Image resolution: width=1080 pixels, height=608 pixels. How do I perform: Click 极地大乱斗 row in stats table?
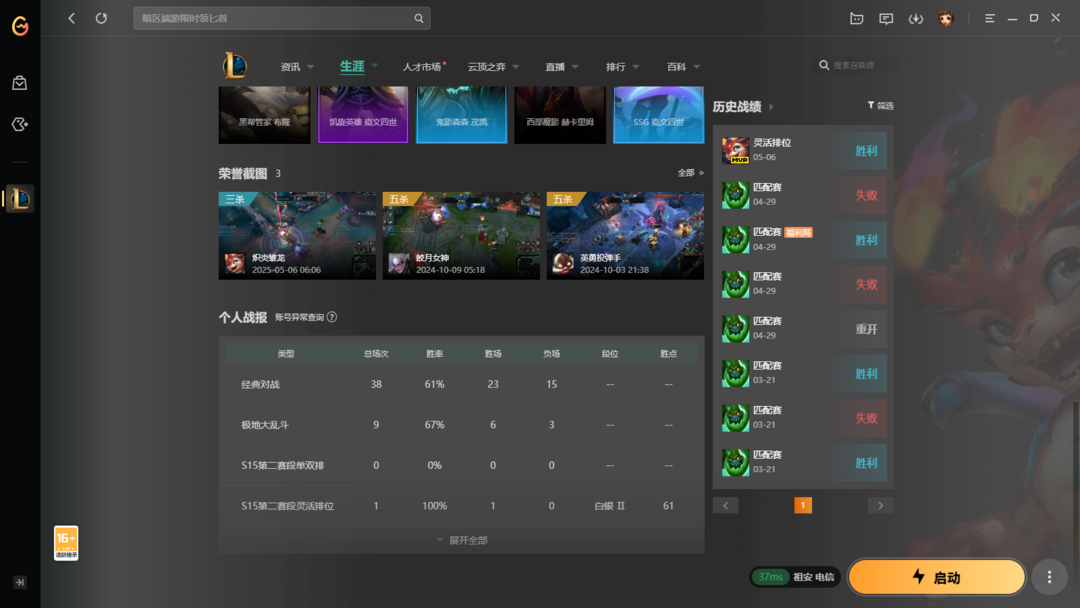coord(461,425)
